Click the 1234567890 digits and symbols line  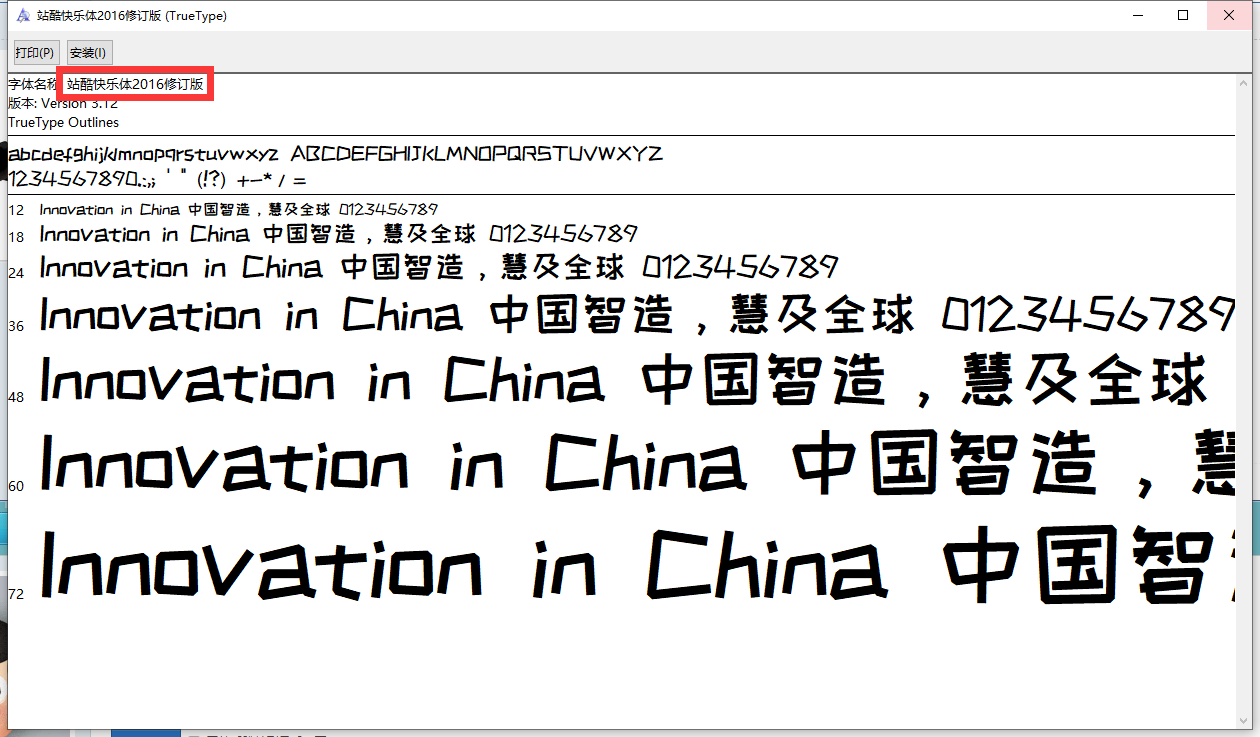[x=157, y=180]
